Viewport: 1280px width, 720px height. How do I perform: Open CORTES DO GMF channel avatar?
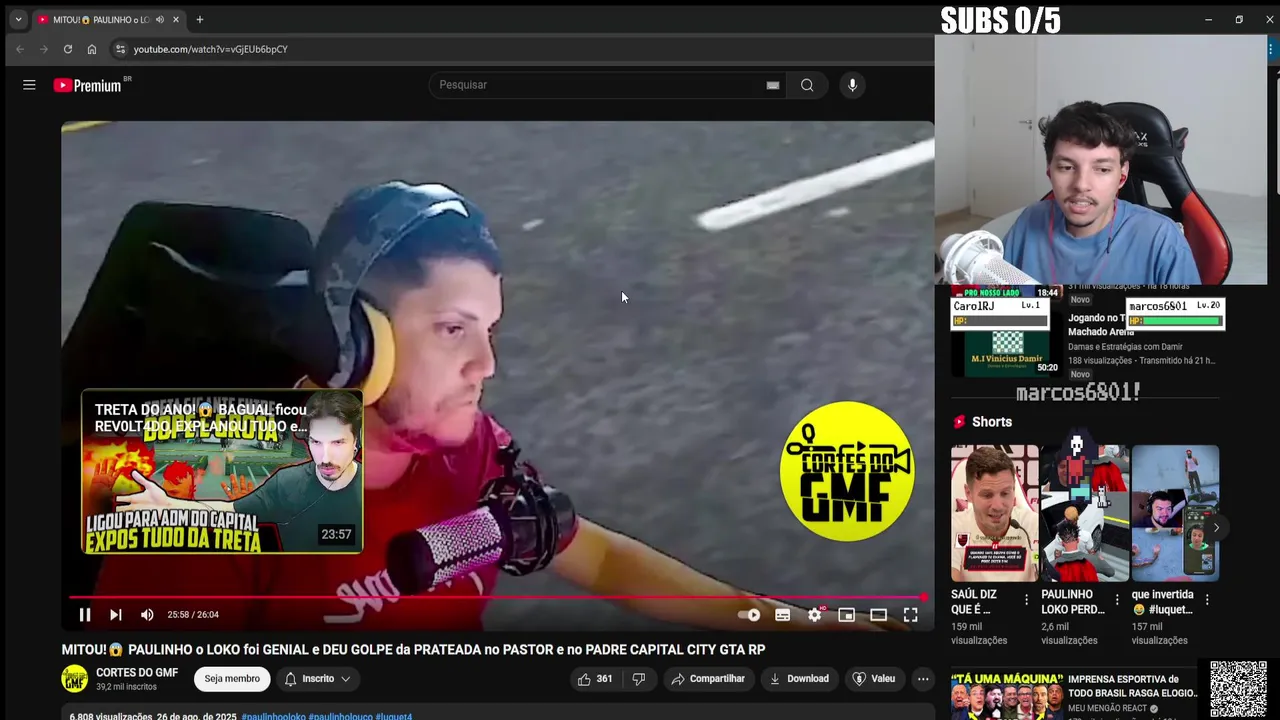pos(75,679)
